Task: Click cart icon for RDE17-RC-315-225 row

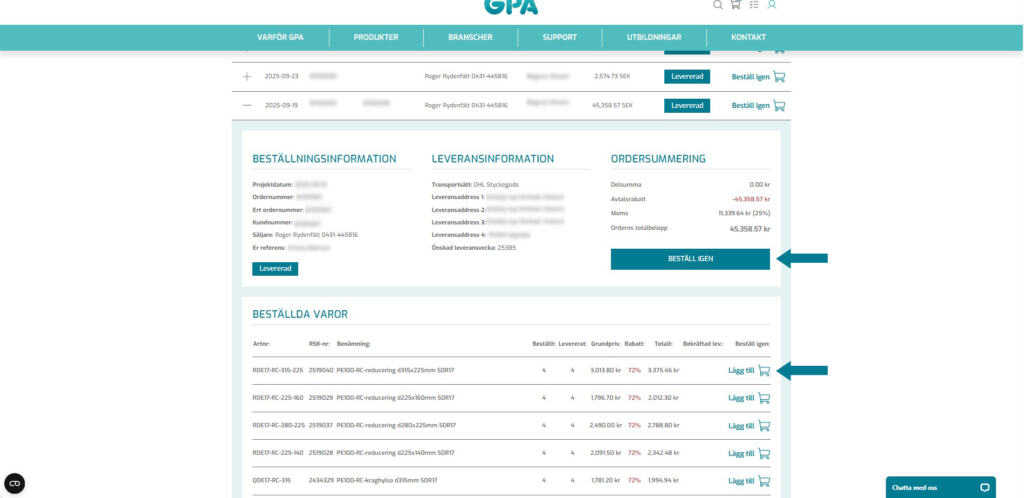Action: 764,370
